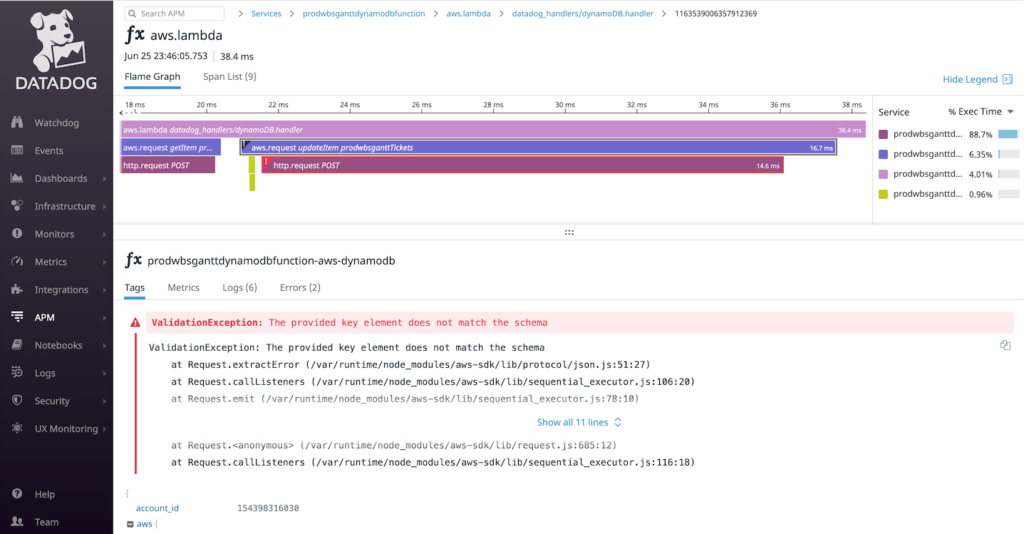This screenshot has width=1024, height=534.
Task: Expand the Dashboards submenu arrow
Action: (x=104, y=178)
